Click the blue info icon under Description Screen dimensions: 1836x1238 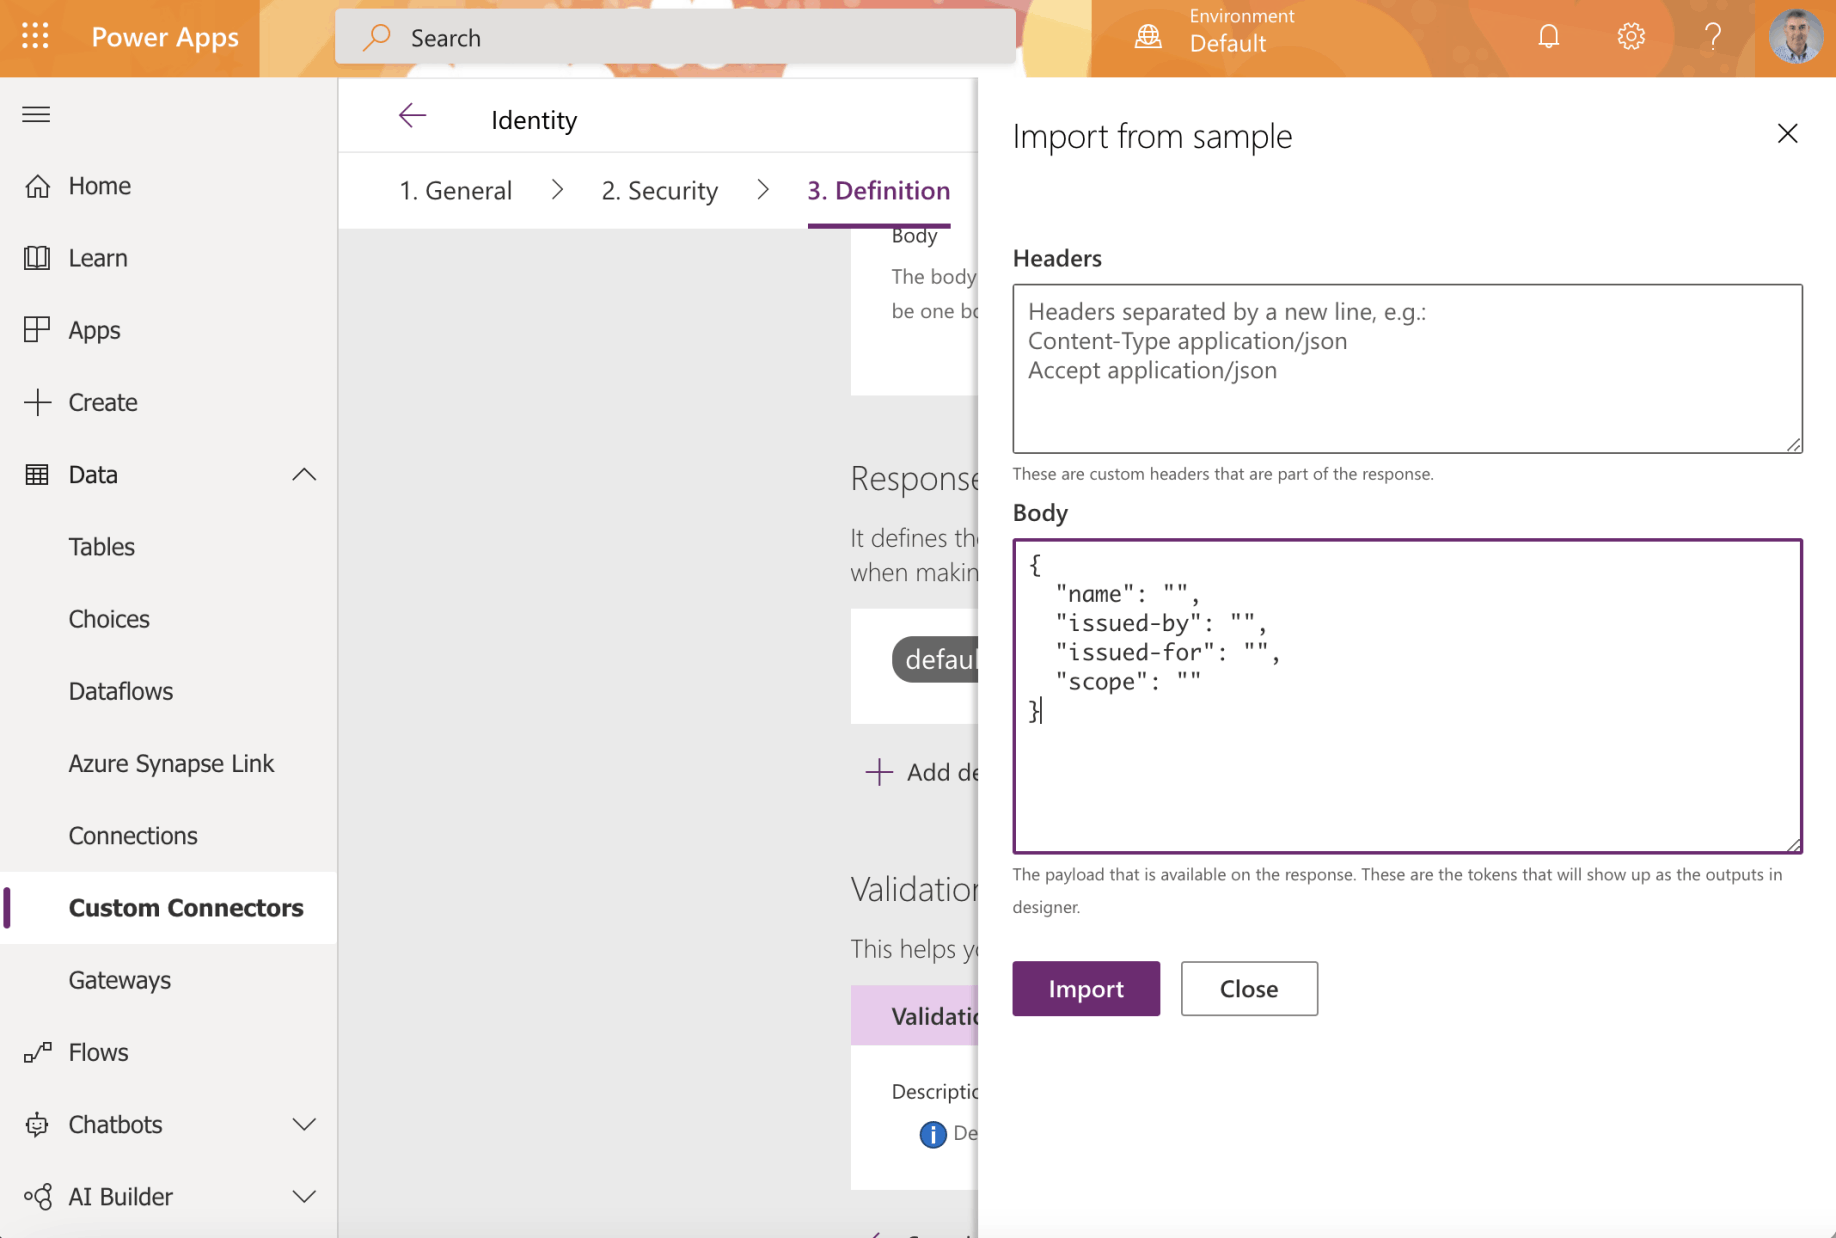(x=932, y=1134)
